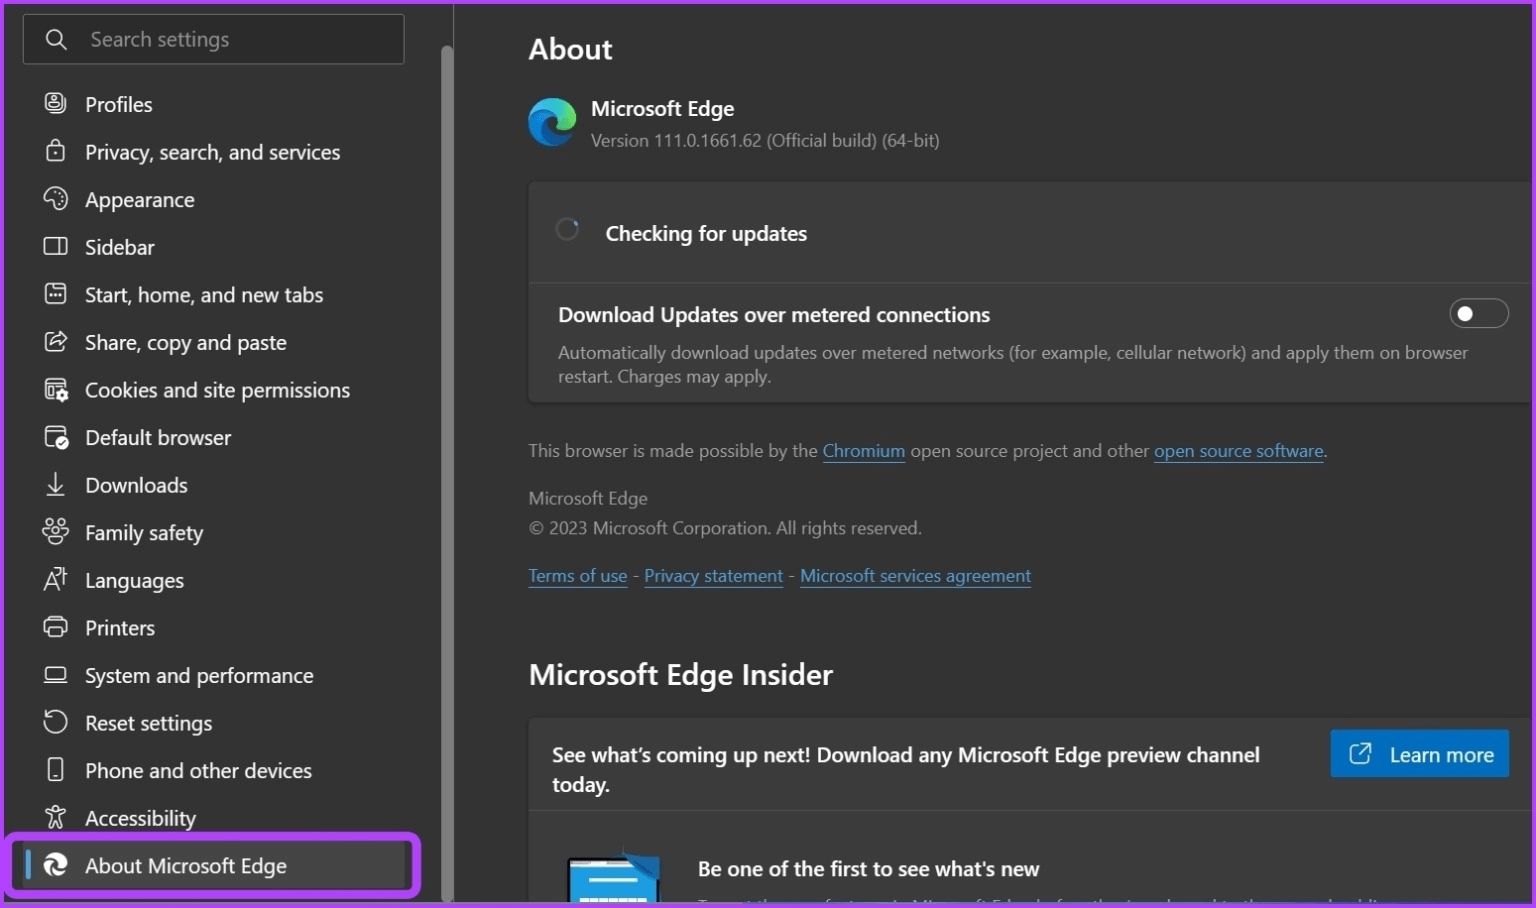The width and height of the screenshot is (1536, 908).
Task: Click the Learn more button
Action: click(1419, 754)
